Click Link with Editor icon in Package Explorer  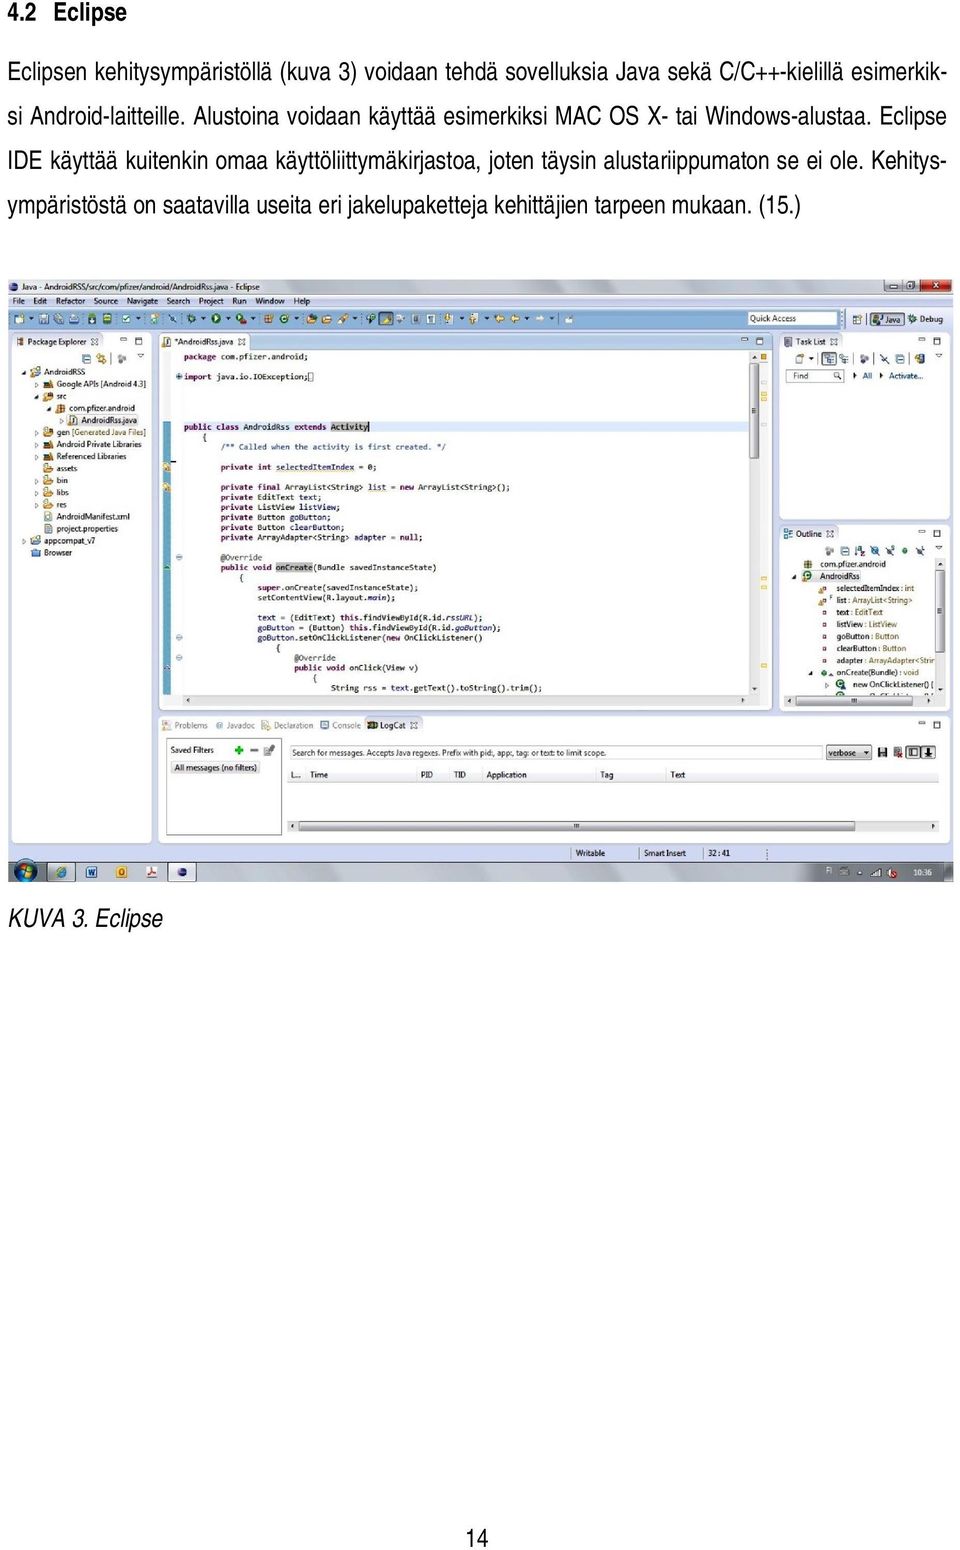click(100, 358)
